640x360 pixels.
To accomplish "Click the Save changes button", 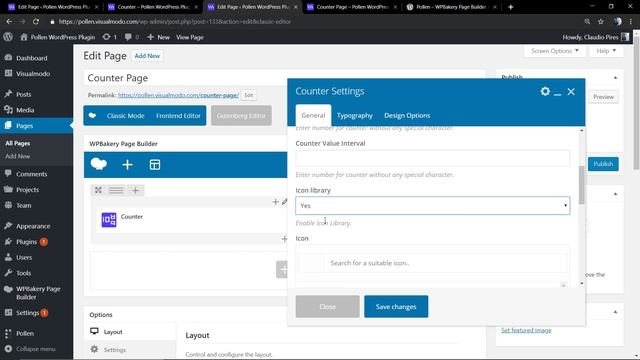I will (x=396, y=307).
